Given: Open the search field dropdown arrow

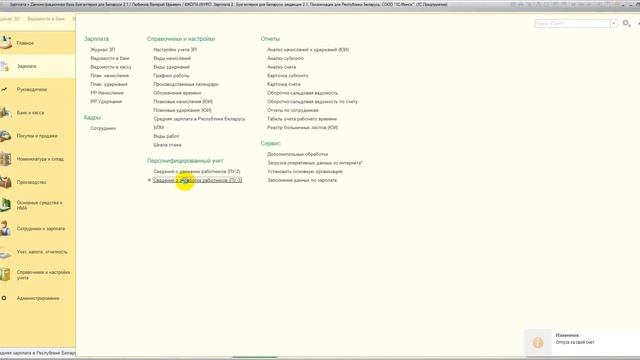Looking at the screenshot, I should [613, 24].
